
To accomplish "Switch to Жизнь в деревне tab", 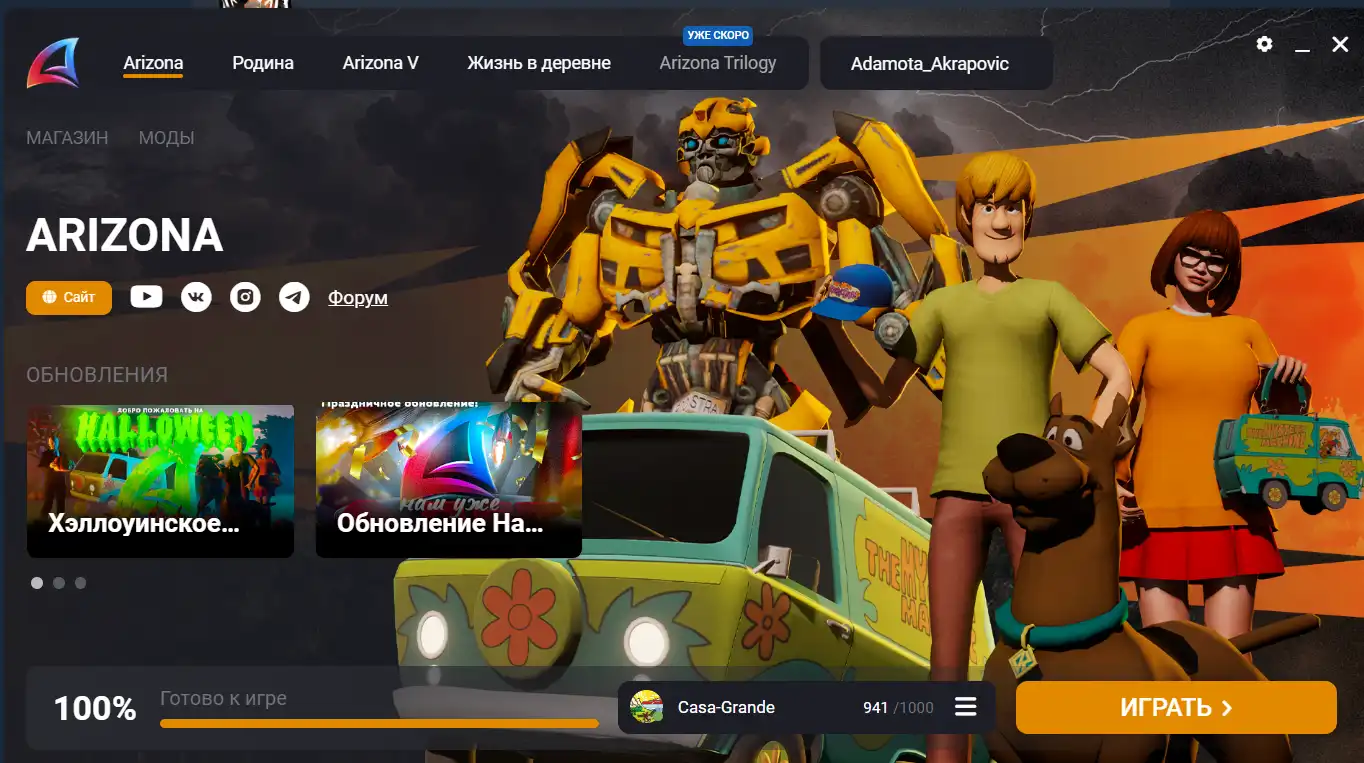I will [539, 63].
